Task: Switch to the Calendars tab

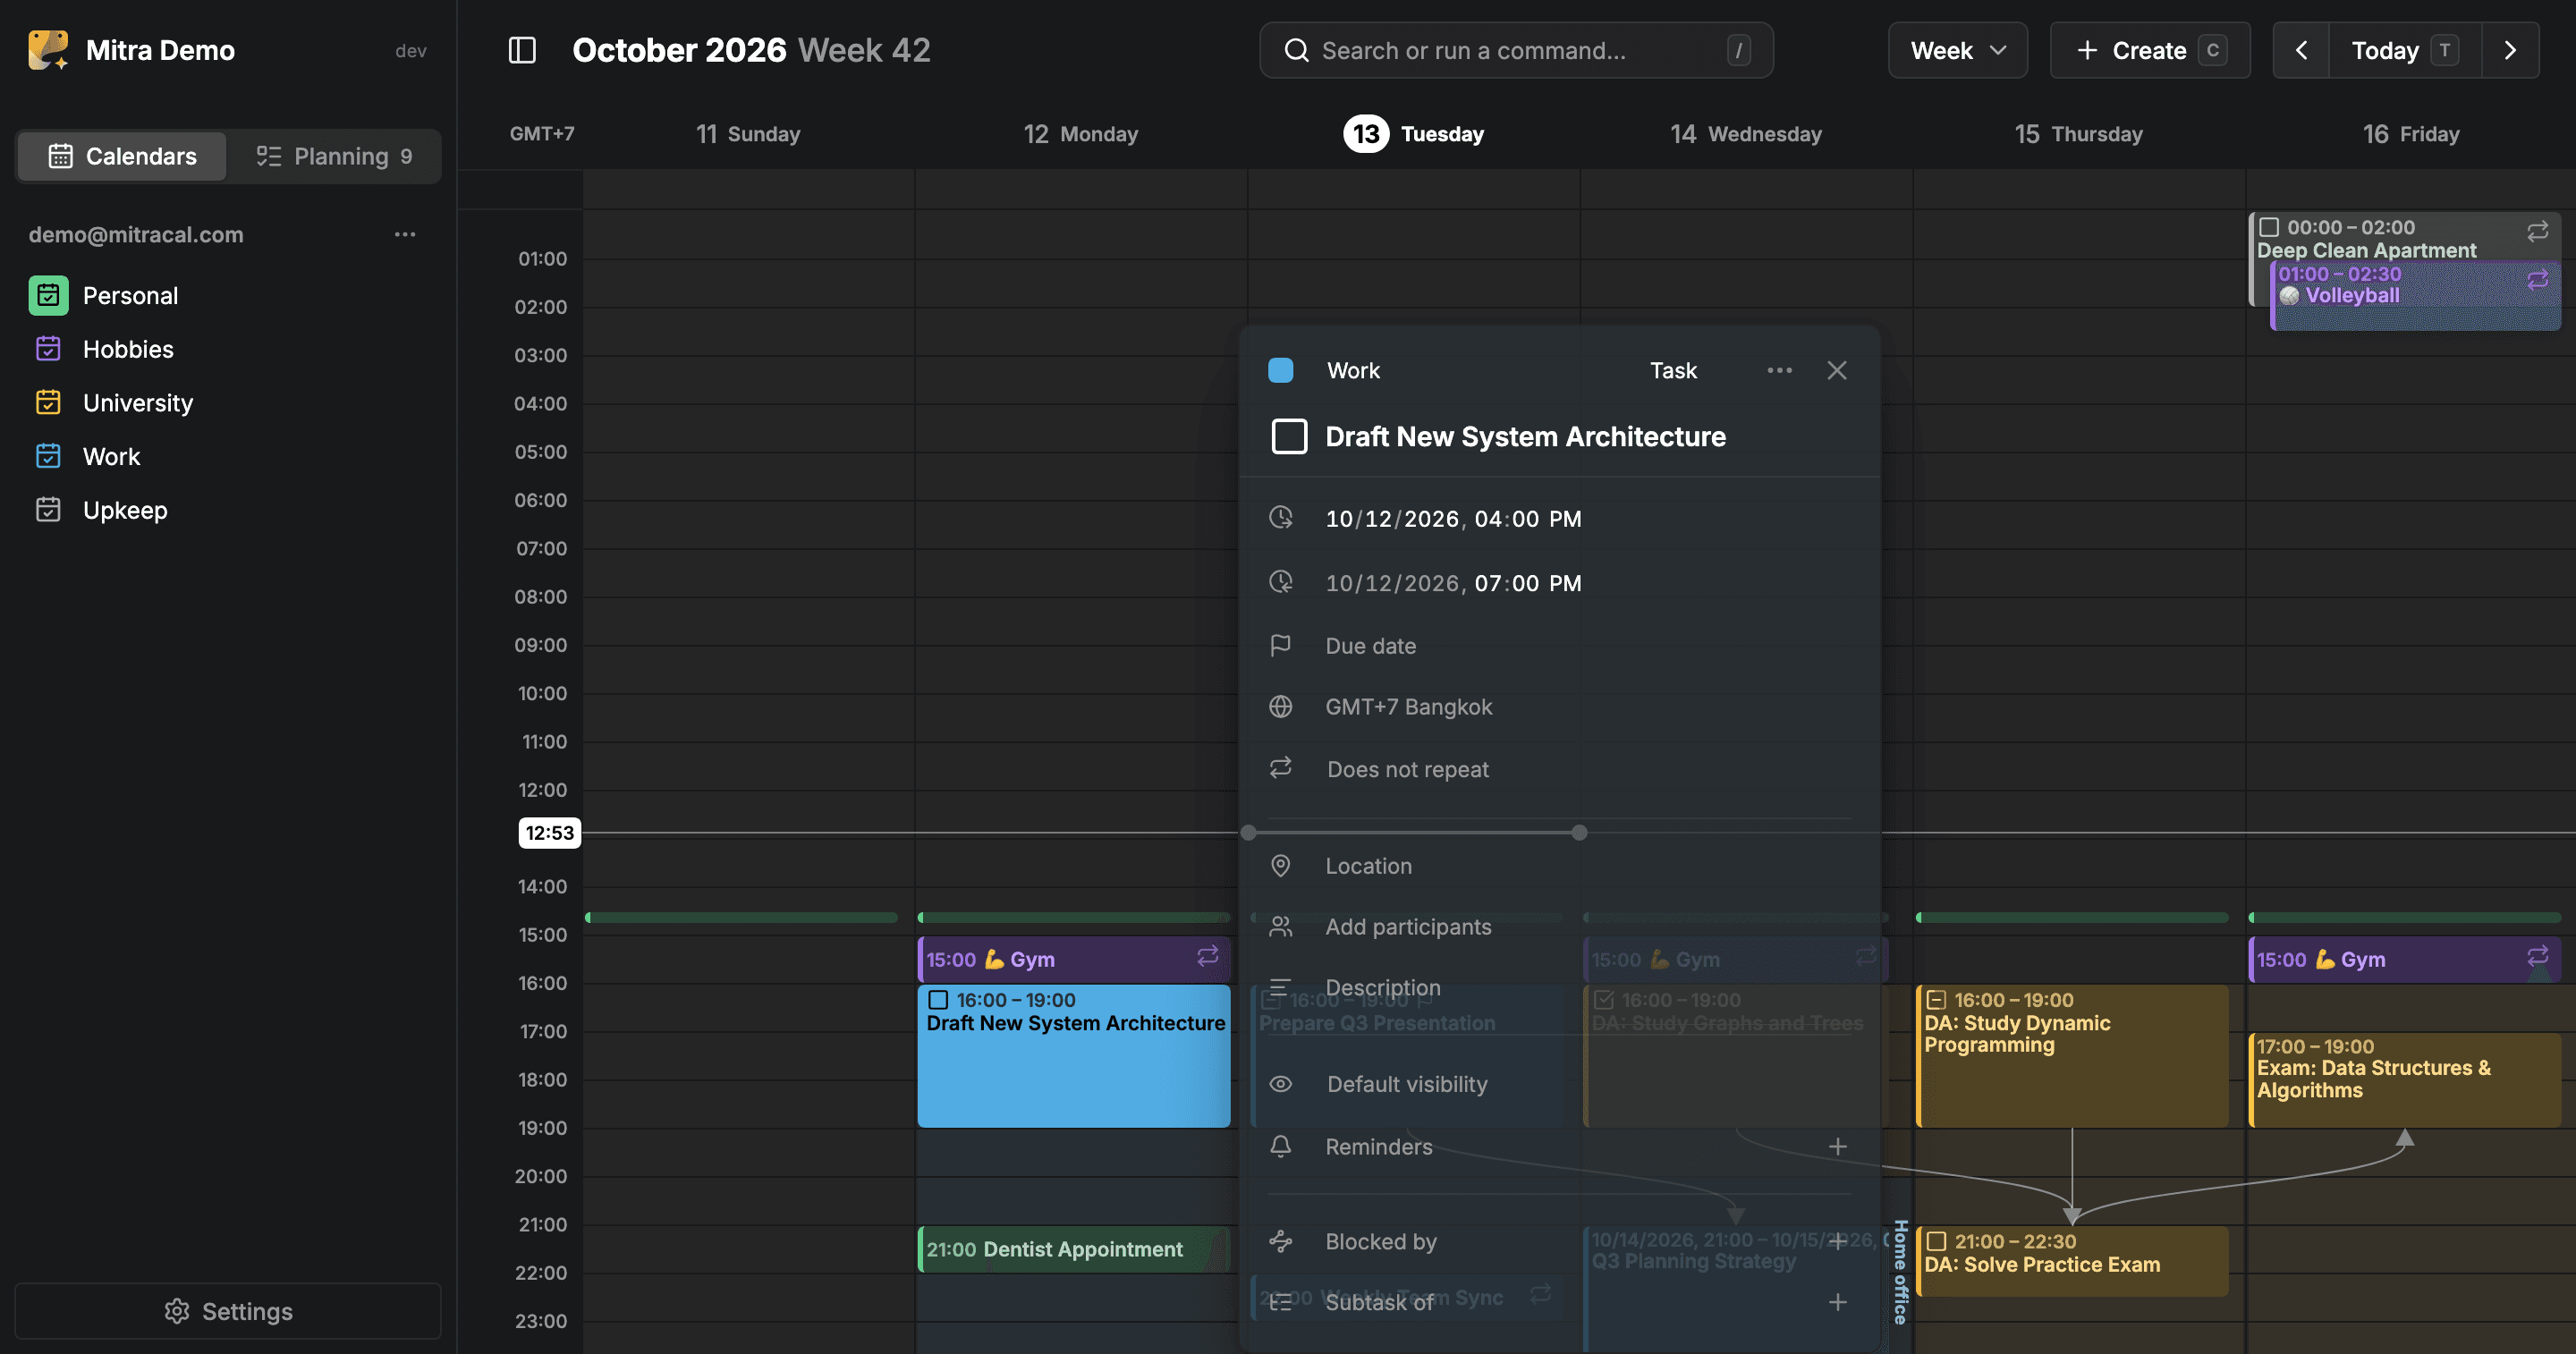Action: (122, 156)
